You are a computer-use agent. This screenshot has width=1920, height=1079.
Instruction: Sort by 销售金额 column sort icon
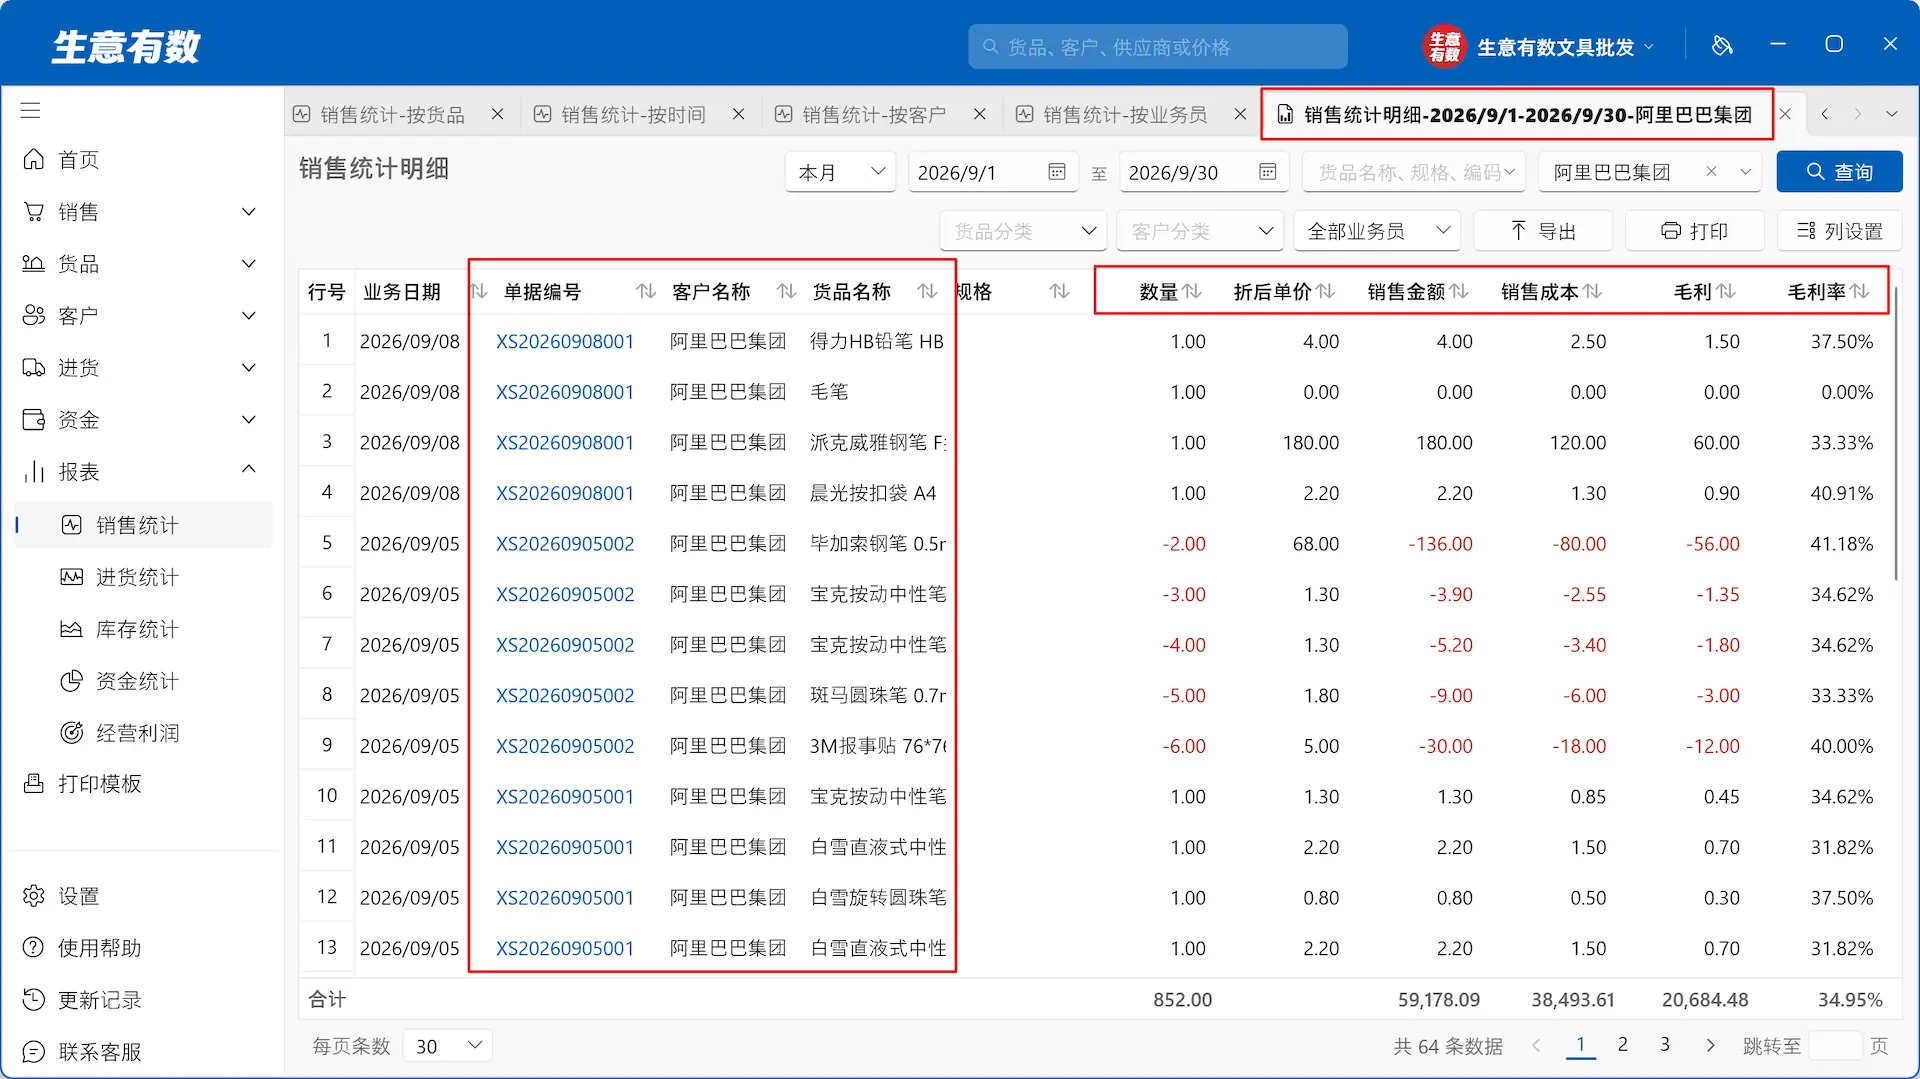coord(1460,291)
